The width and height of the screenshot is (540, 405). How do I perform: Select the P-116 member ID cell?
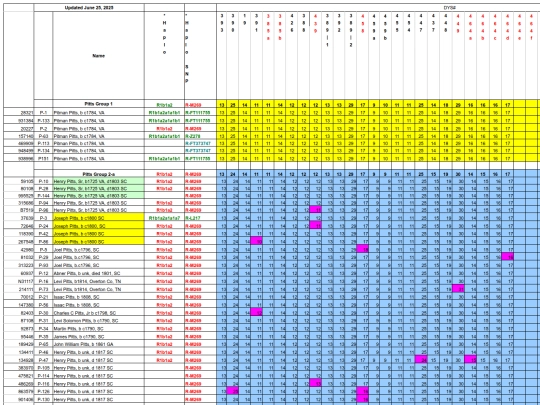(43, 383)
